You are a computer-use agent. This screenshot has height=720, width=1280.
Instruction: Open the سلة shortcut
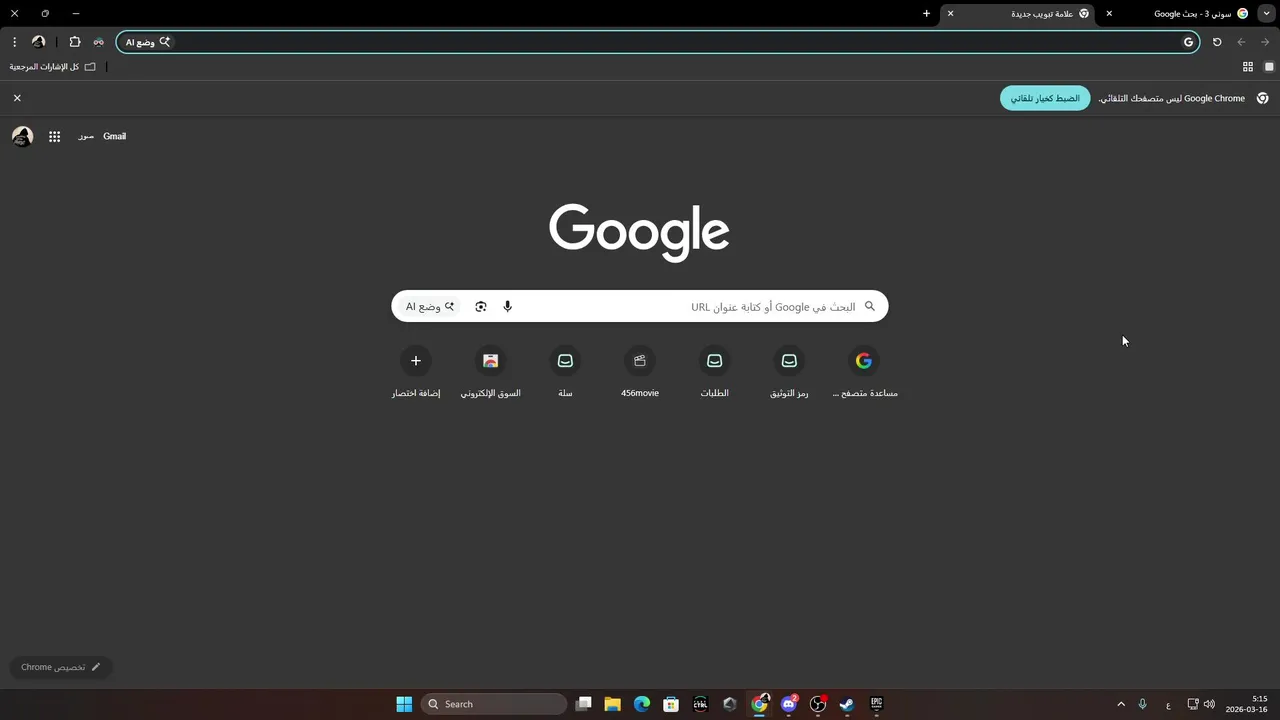pyautogui.click(x=565, y=373)
